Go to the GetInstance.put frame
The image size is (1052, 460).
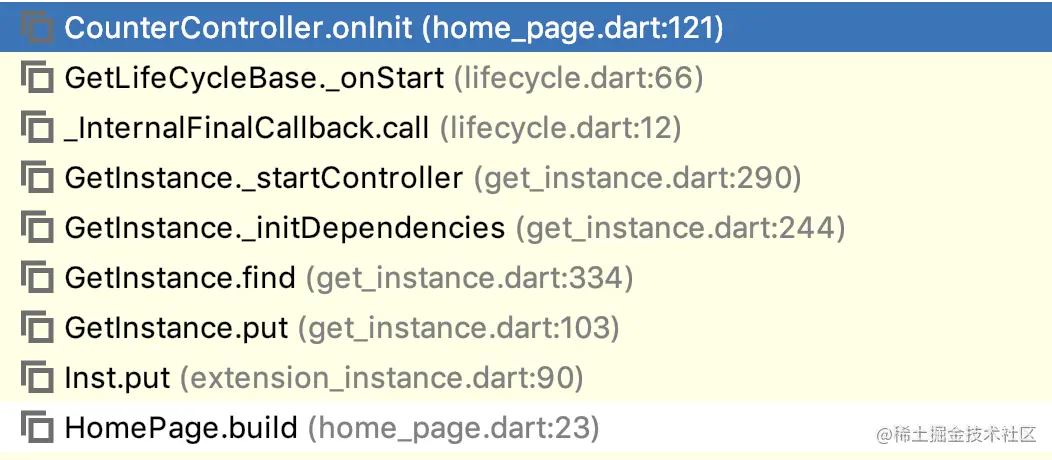coord(176,328)
